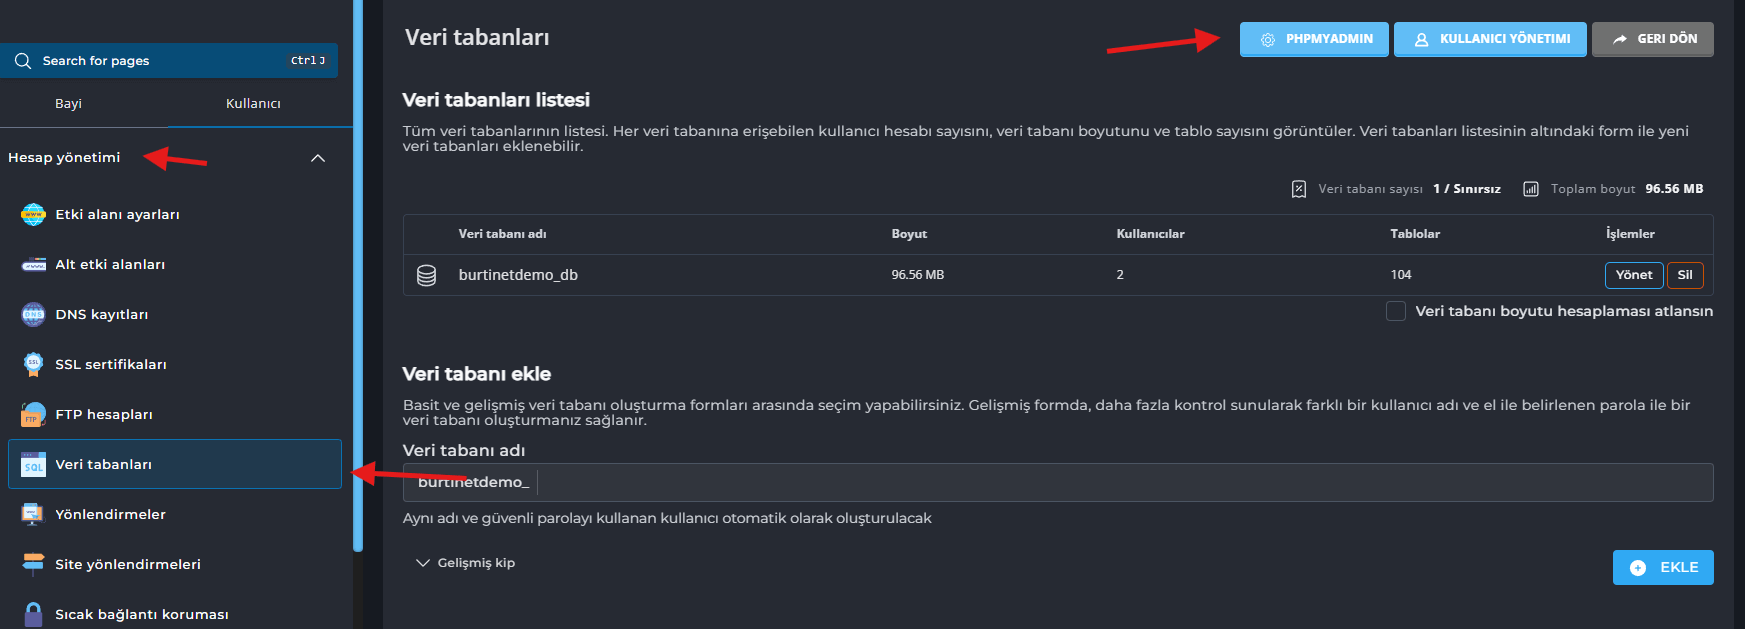Click the FTP hesapları folder icon
Viewport: 1745px width, 629px height.
click(33, 414)
